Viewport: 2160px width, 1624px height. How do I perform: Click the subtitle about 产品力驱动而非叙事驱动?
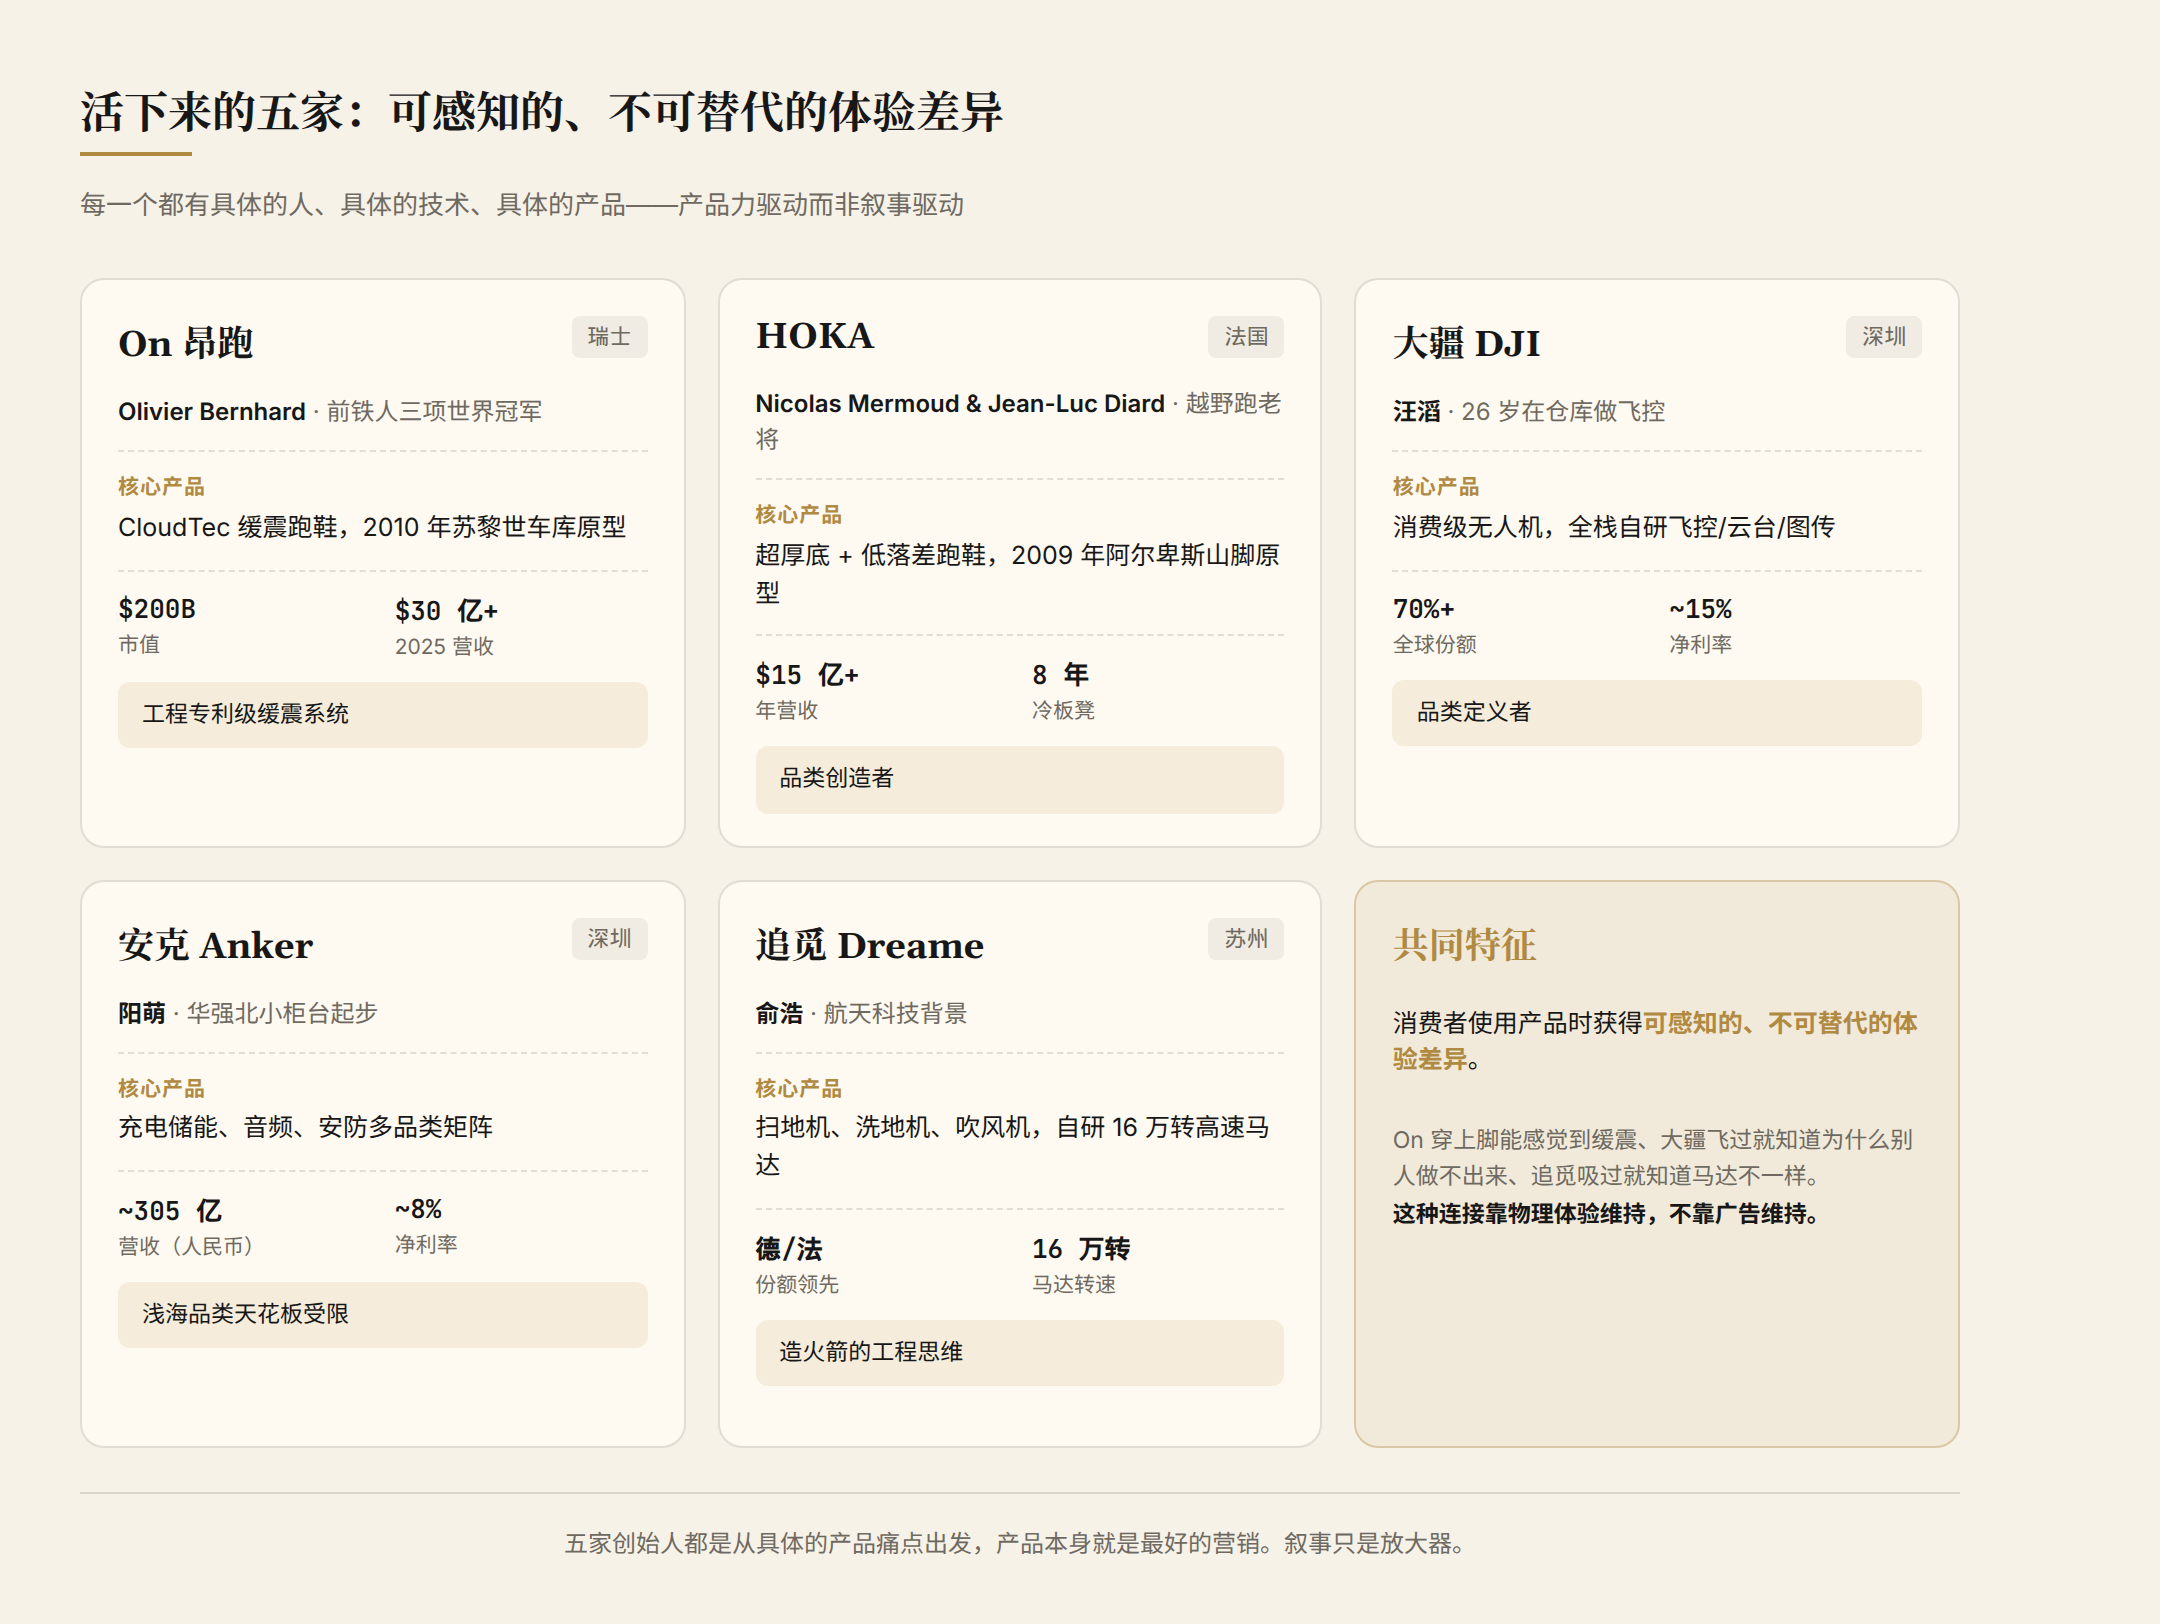pos(521,205)
